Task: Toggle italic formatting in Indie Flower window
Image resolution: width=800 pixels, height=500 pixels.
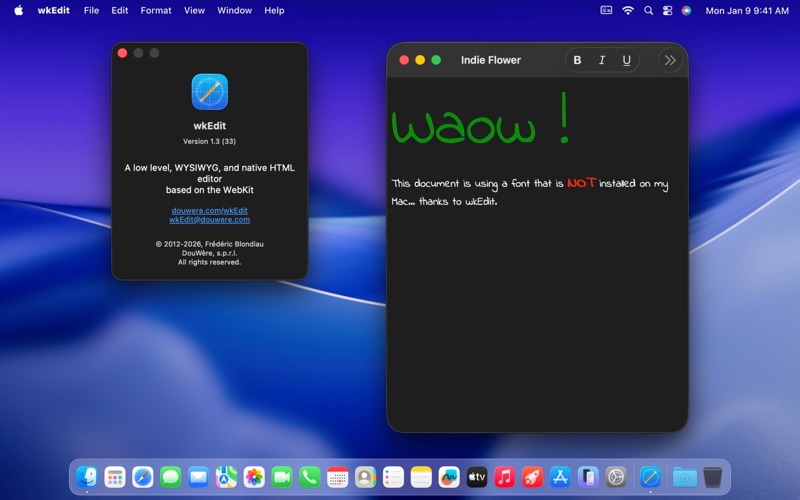Action: point(602,60)
